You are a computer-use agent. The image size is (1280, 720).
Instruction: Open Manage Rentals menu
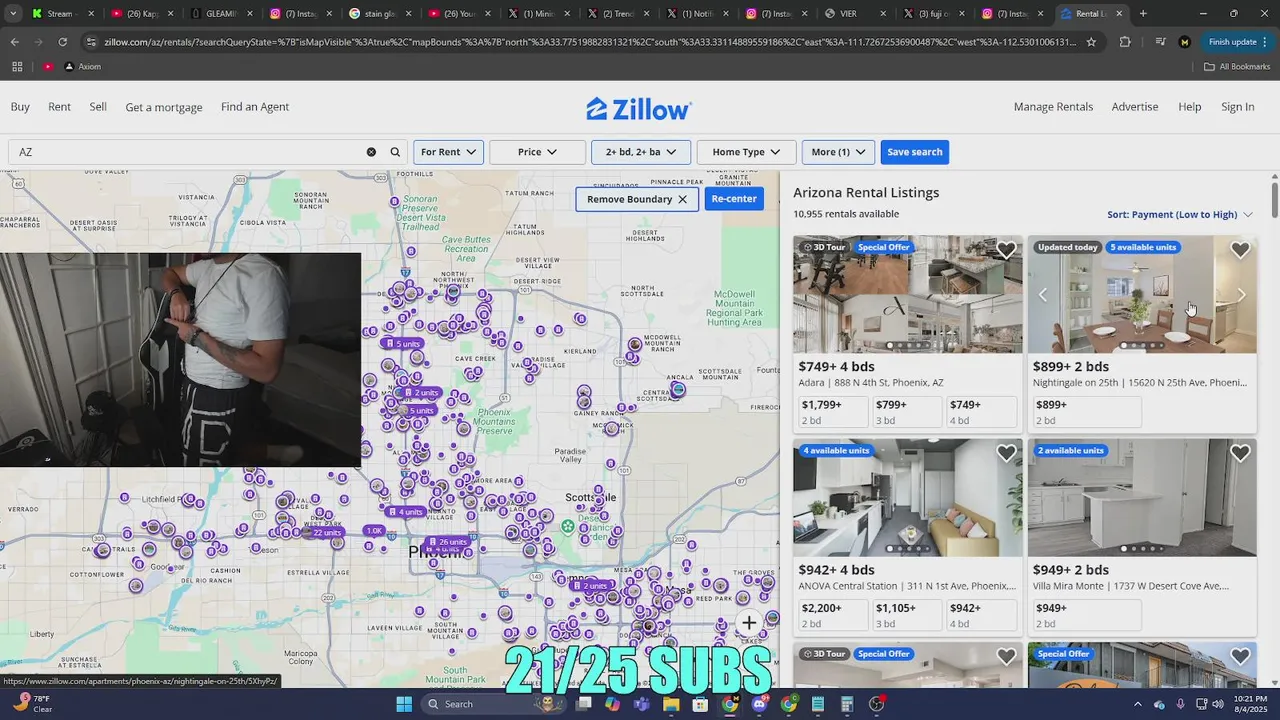pyautogui.click(x=1053, y=106)
